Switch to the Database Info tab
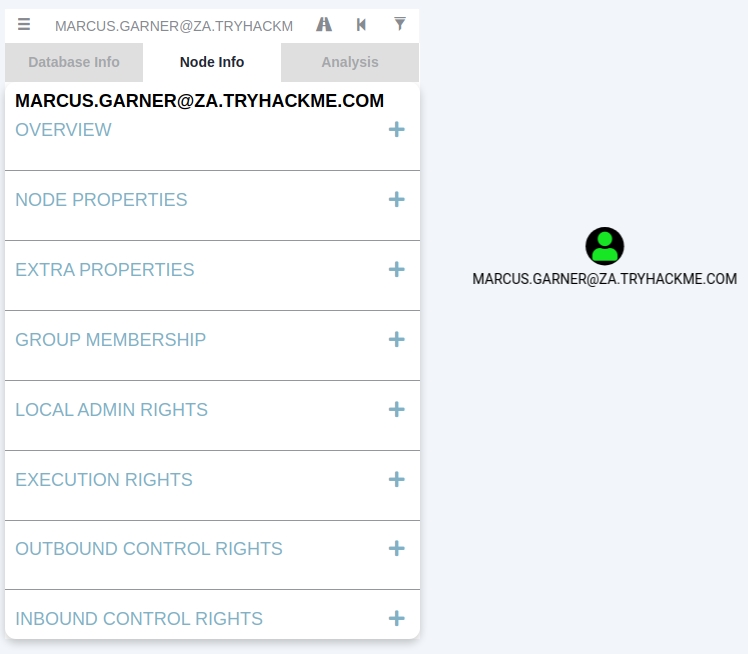748x654 pixels. tap(74, 62)
